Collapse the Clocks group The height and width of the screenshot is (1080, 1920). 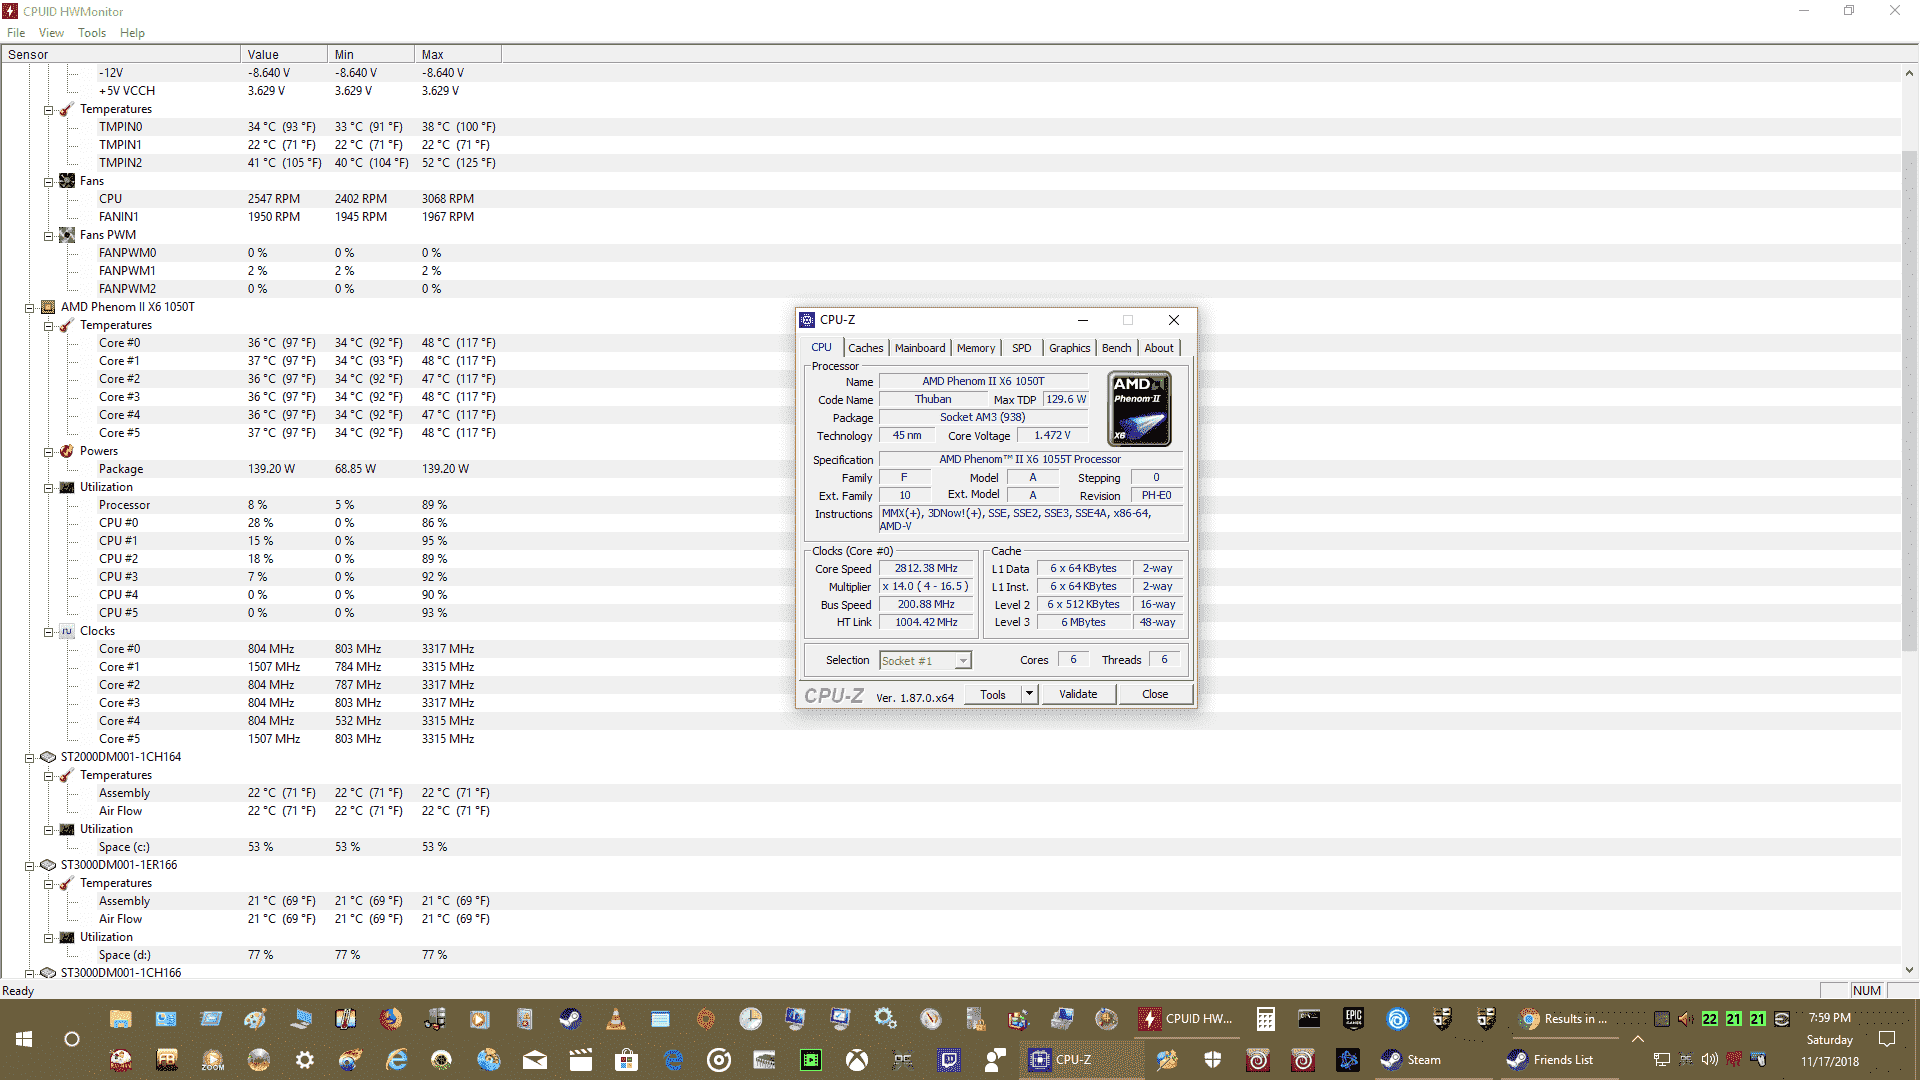tap(48, 632)
